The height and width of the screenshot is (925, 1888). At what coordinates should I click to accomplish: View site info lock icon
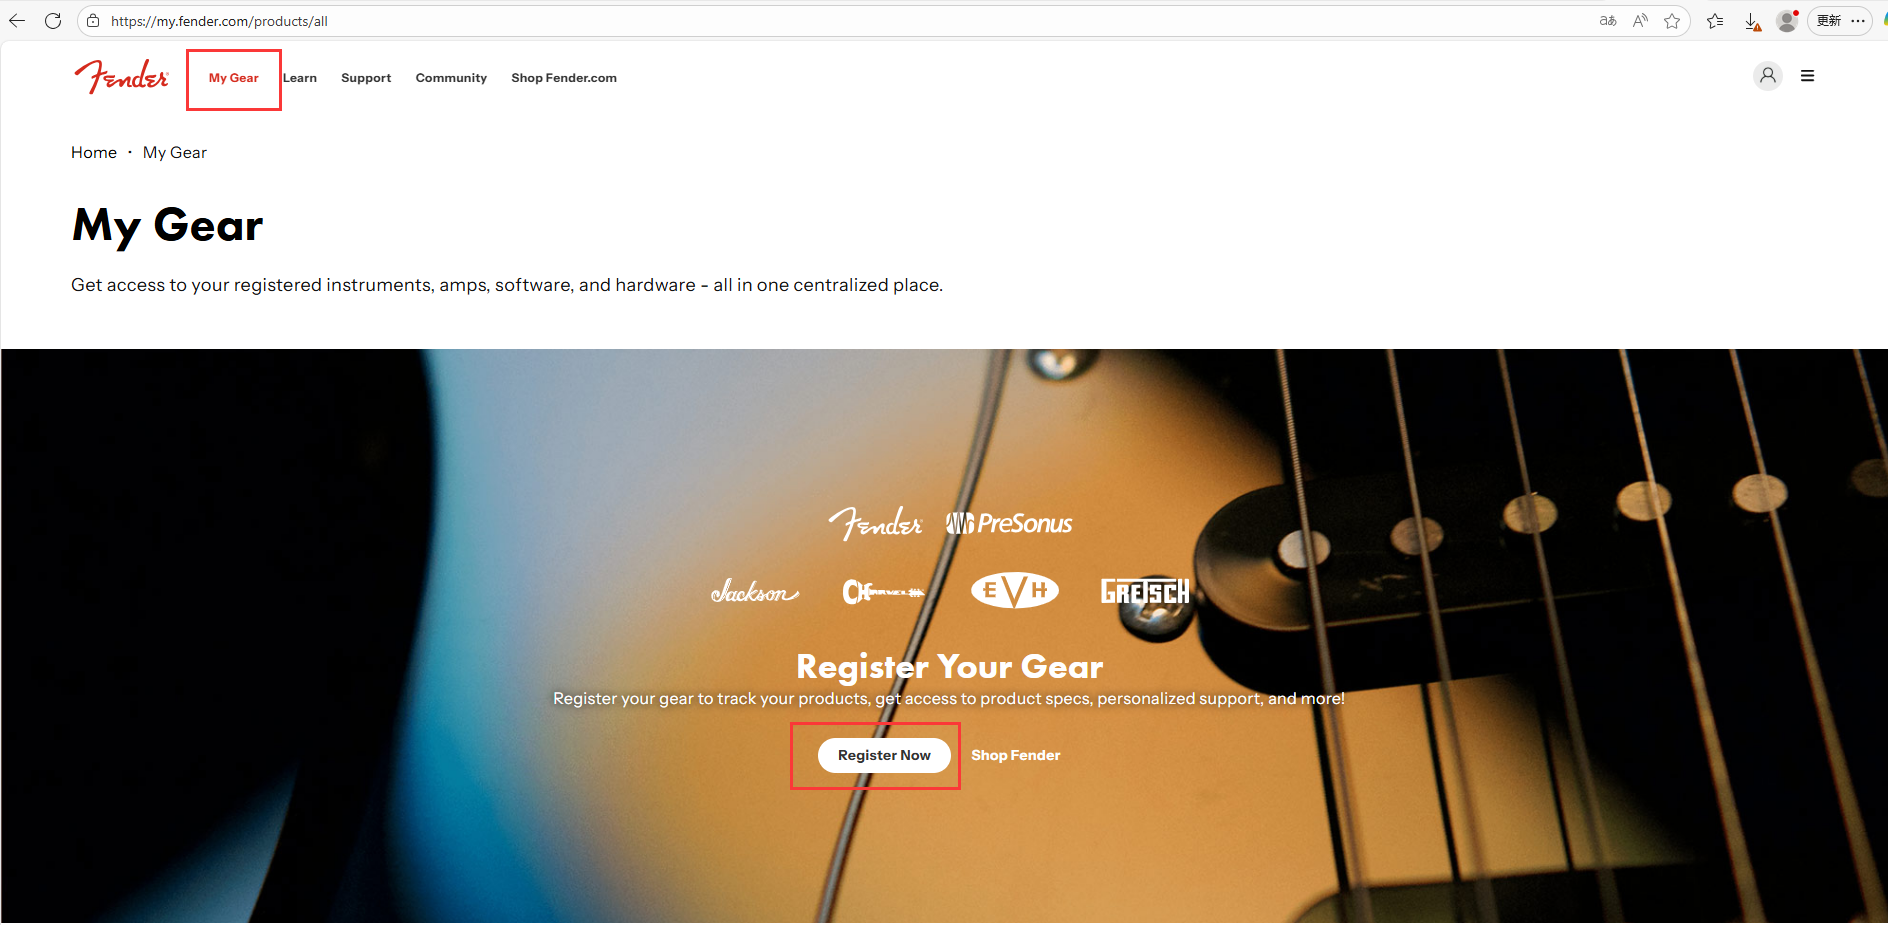pos(93,21)
